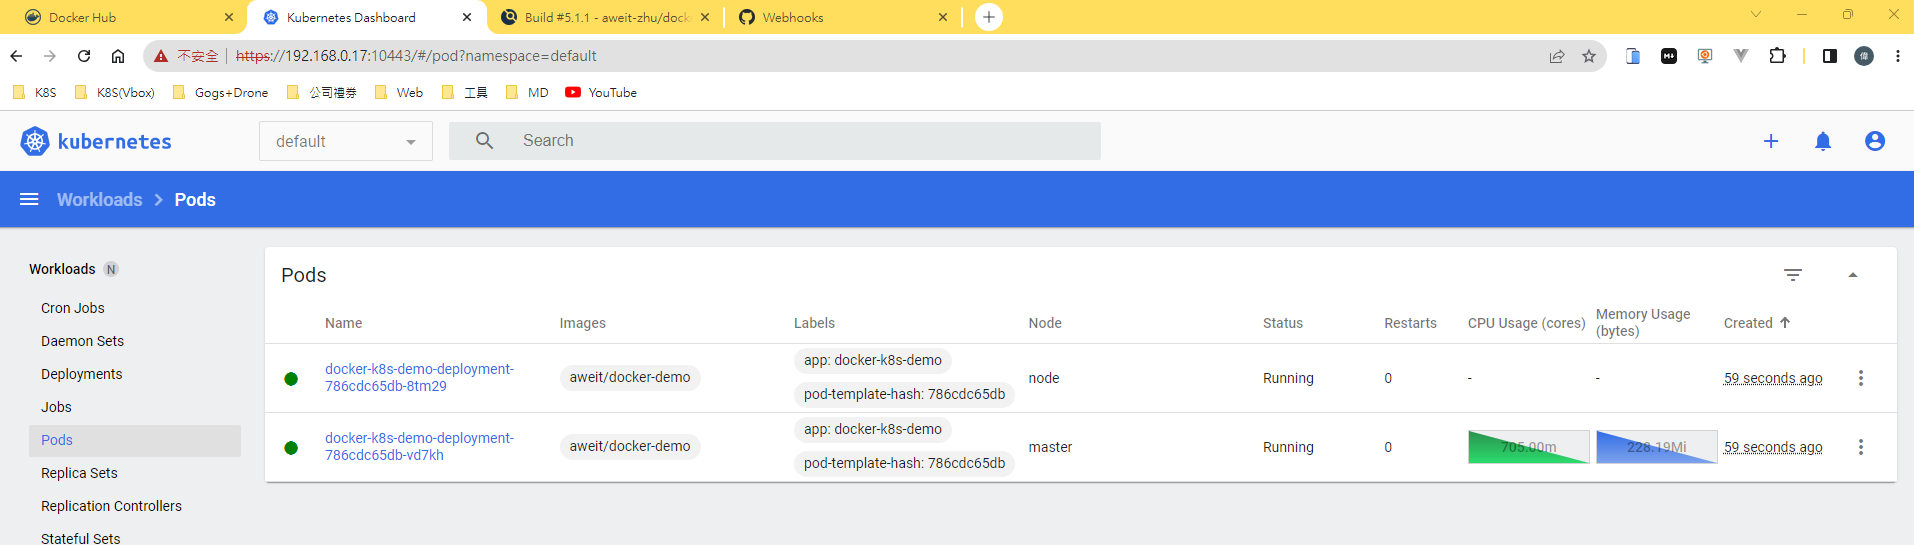Click browser forward arrow
Viewport: 1914px width, 545px height.
click(x=50, y=56)
